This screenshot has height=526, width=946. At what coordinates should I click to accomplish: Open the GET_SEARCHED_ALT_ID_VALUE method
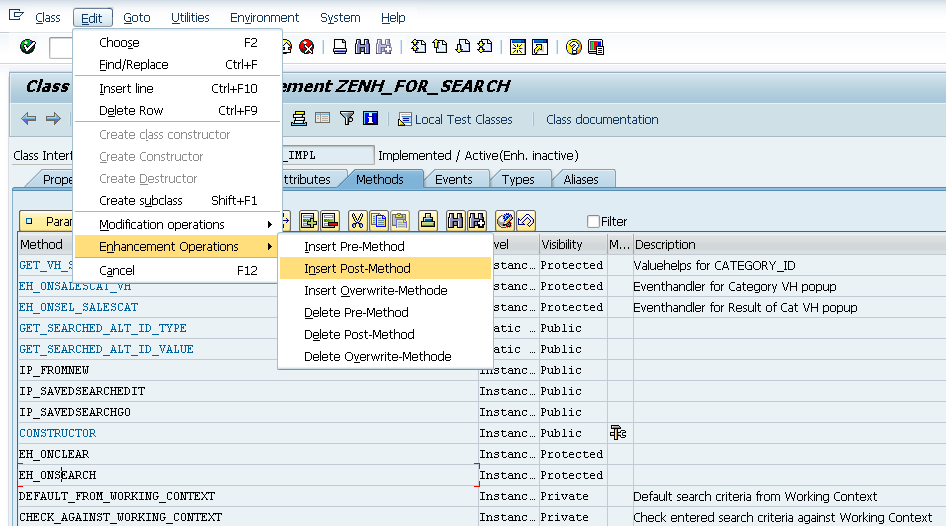(106, 349)
